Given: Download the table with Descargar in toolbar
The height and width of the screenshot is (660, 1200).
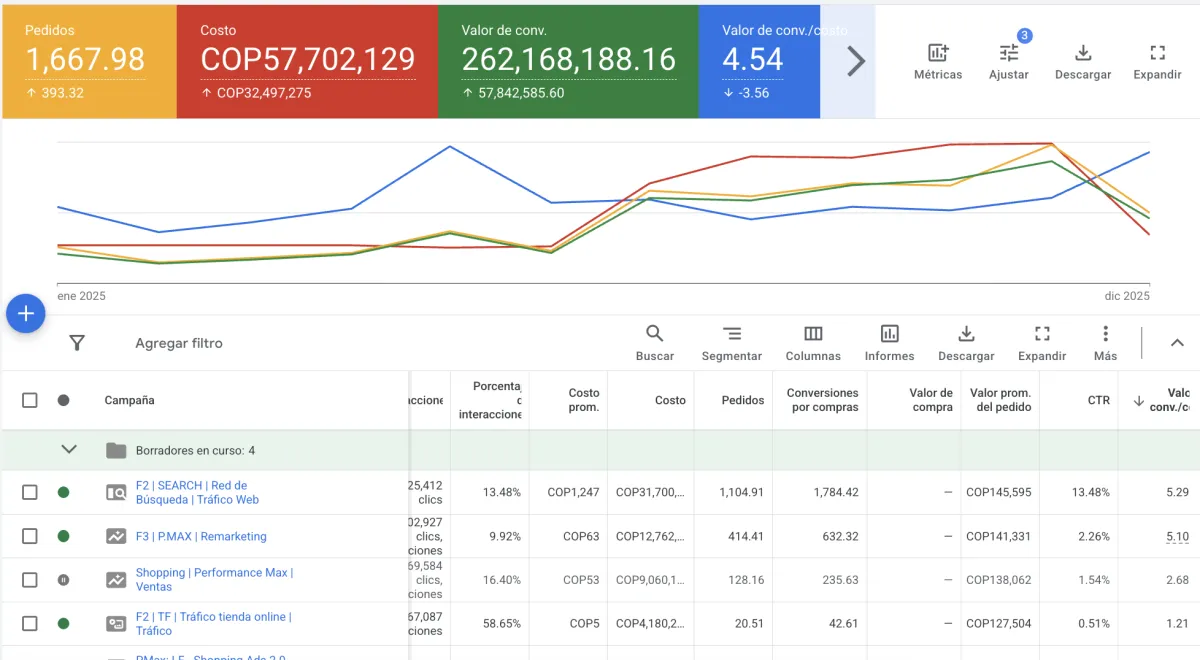Looking at the screenshot, I should [966, 343].
